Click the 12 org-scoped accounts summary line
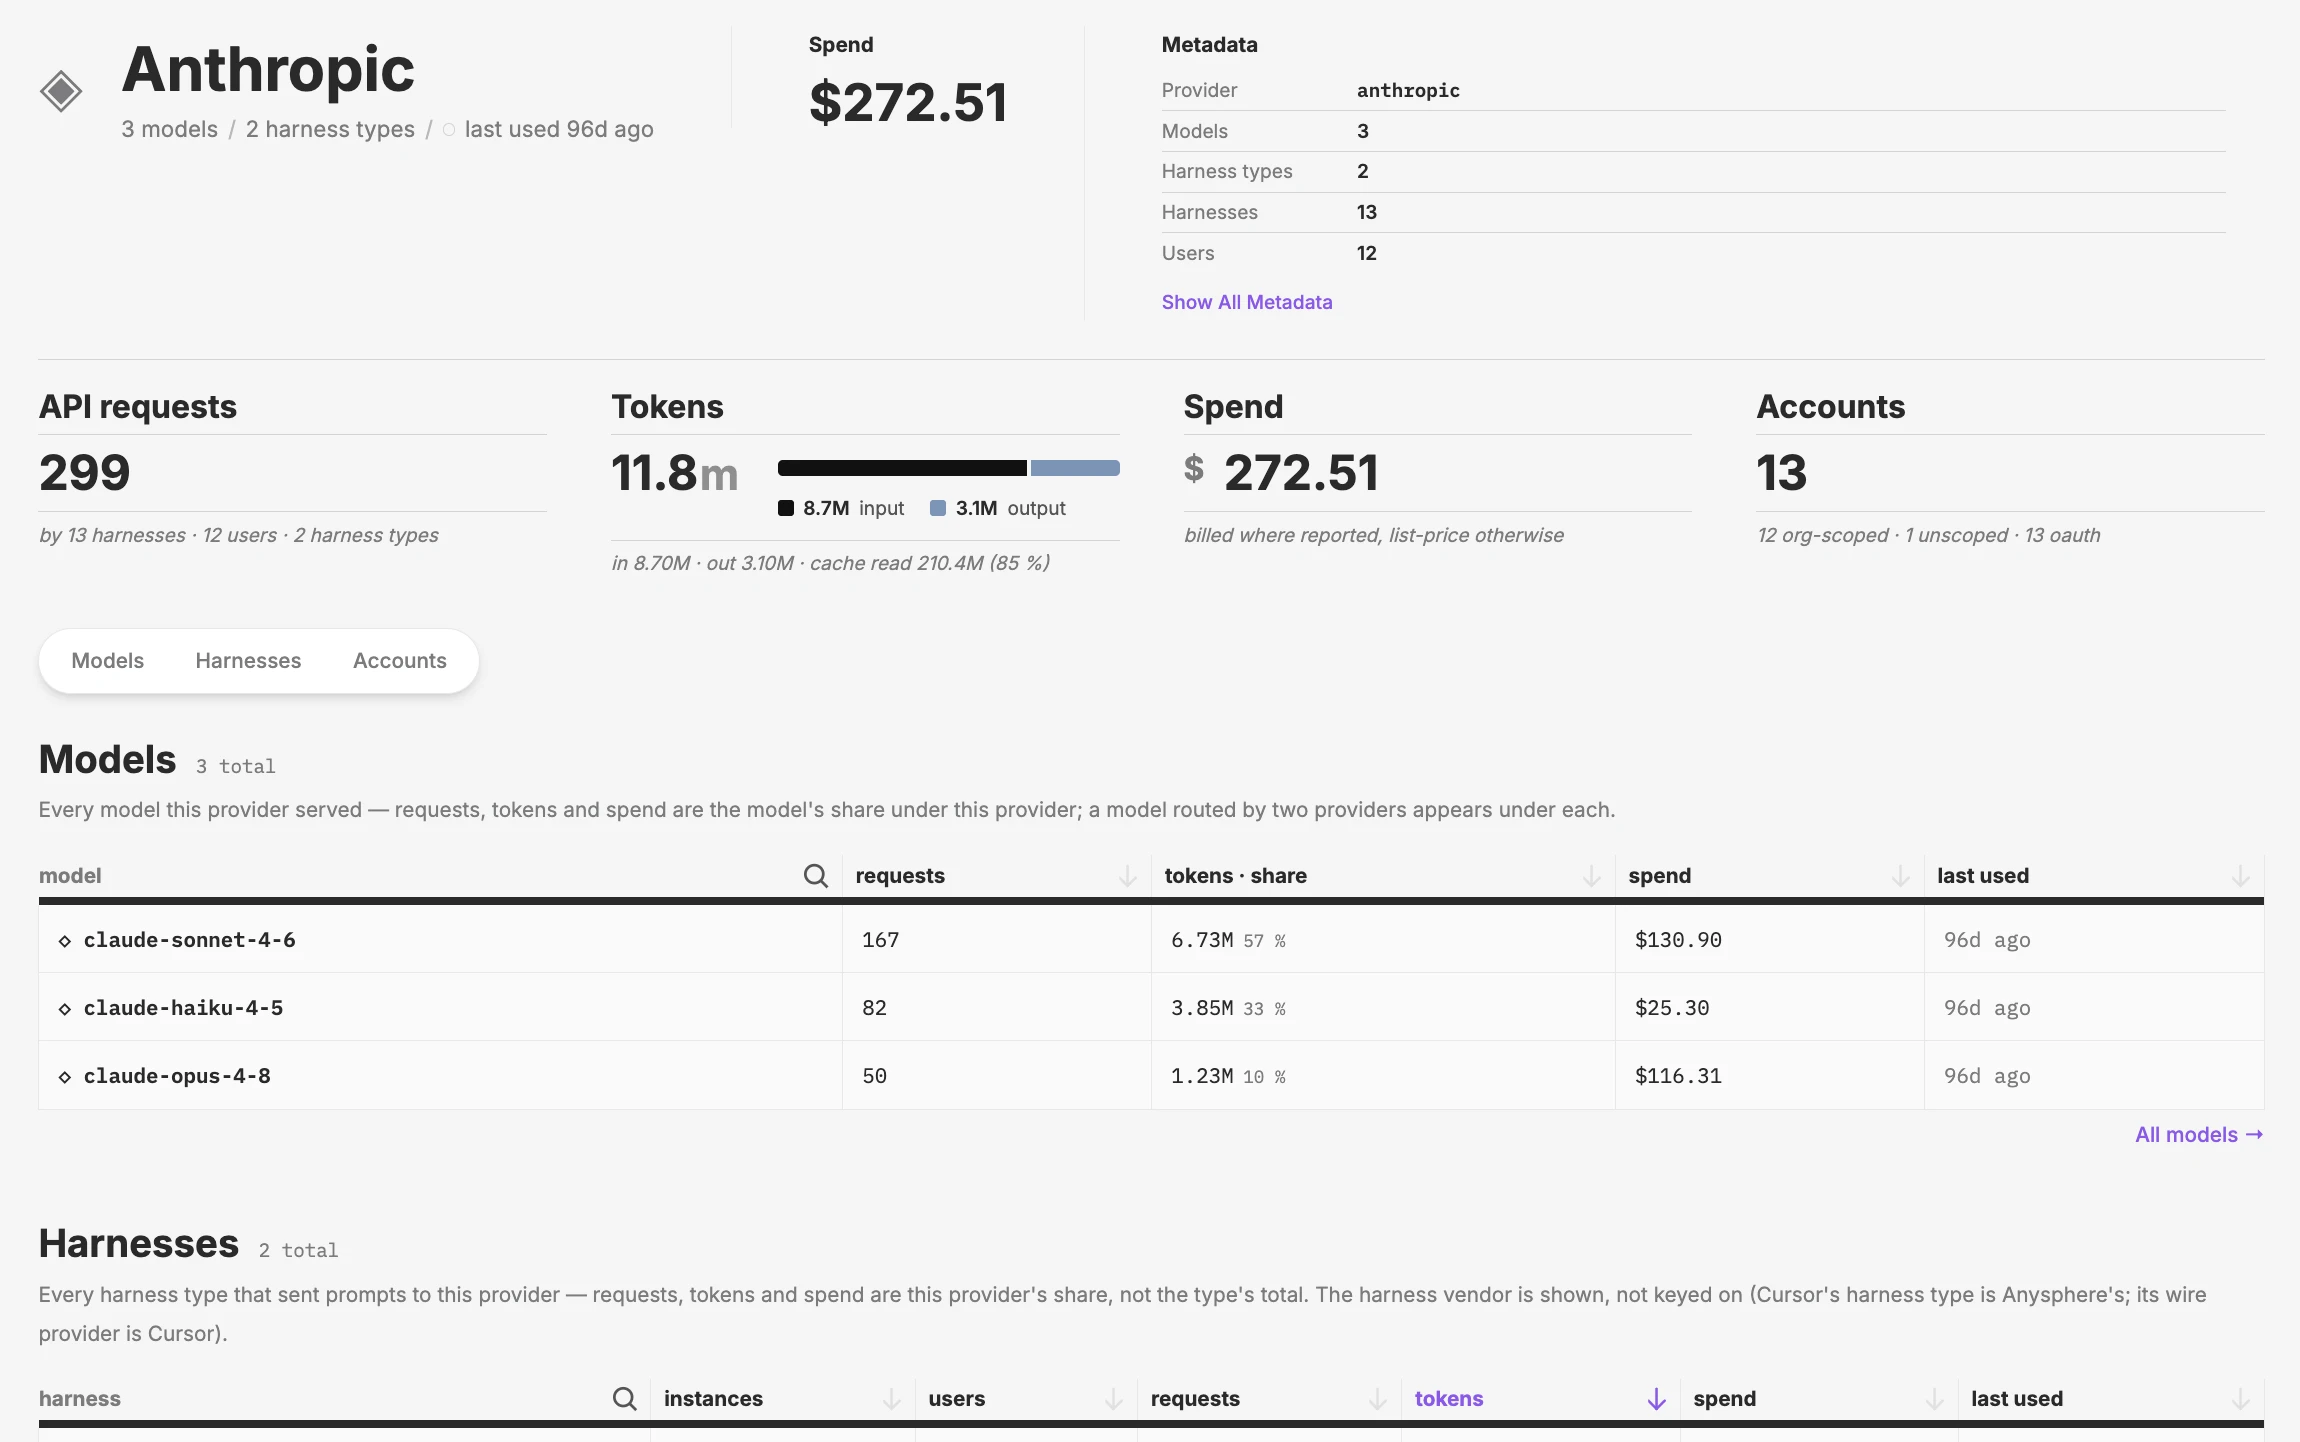Viewport: 2300px width, 1442px height. pos(1928,535)
